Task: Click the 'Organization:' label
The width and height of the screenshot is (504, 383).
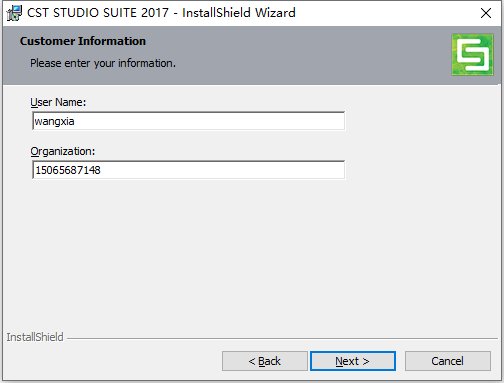Action: 63,151
